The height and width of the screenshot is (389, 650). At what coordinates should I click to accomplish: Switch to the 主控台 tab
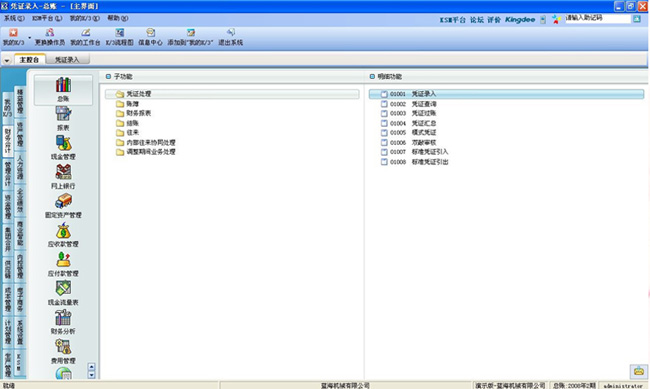tap(29, 60)
